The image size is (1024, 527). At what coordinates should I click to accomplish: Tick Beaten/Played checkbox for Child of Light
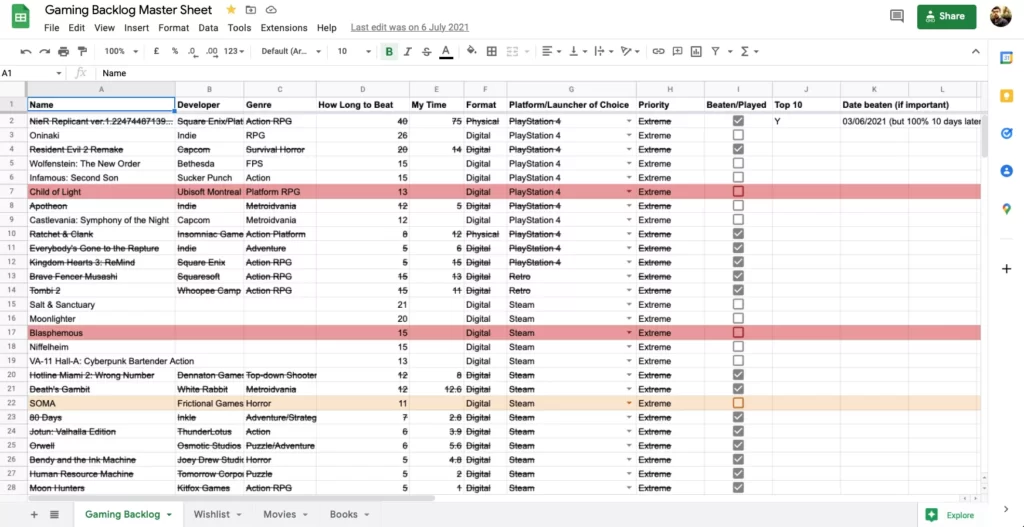pyautogui.click(x=738, y=191)
